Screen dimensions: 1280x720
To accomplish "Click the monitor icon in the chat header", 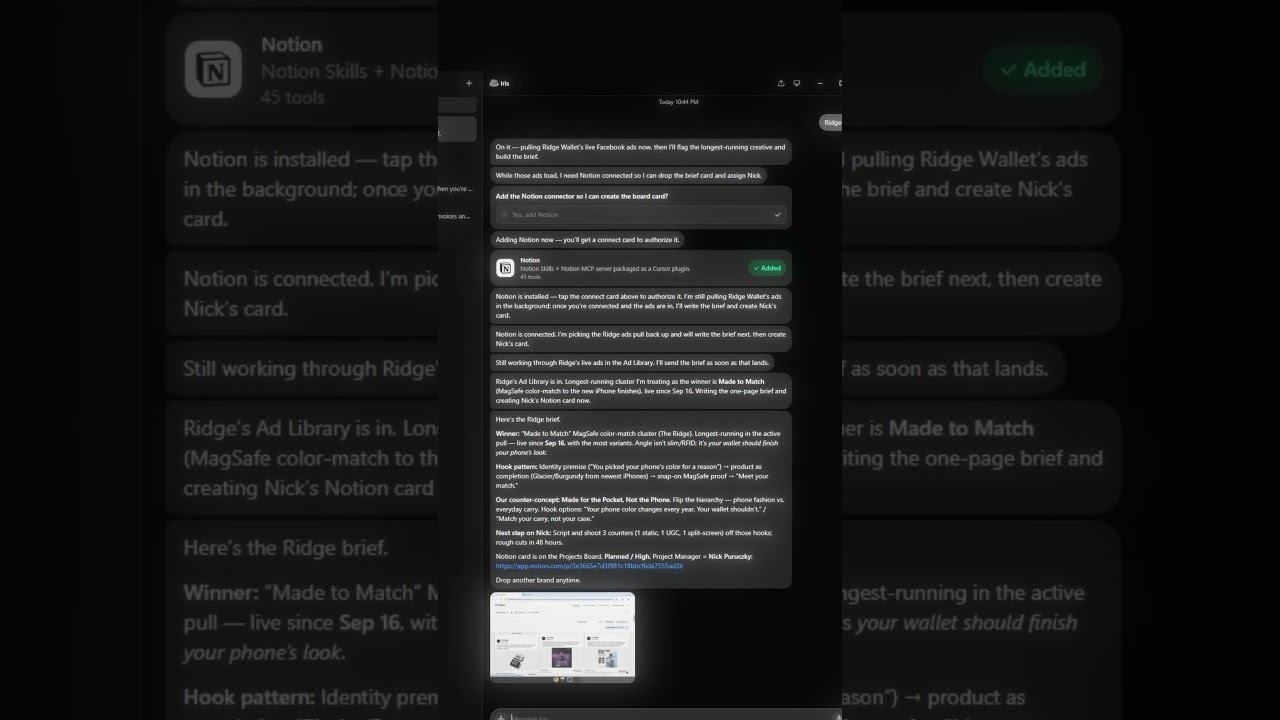I will click(x=797, y=83).
